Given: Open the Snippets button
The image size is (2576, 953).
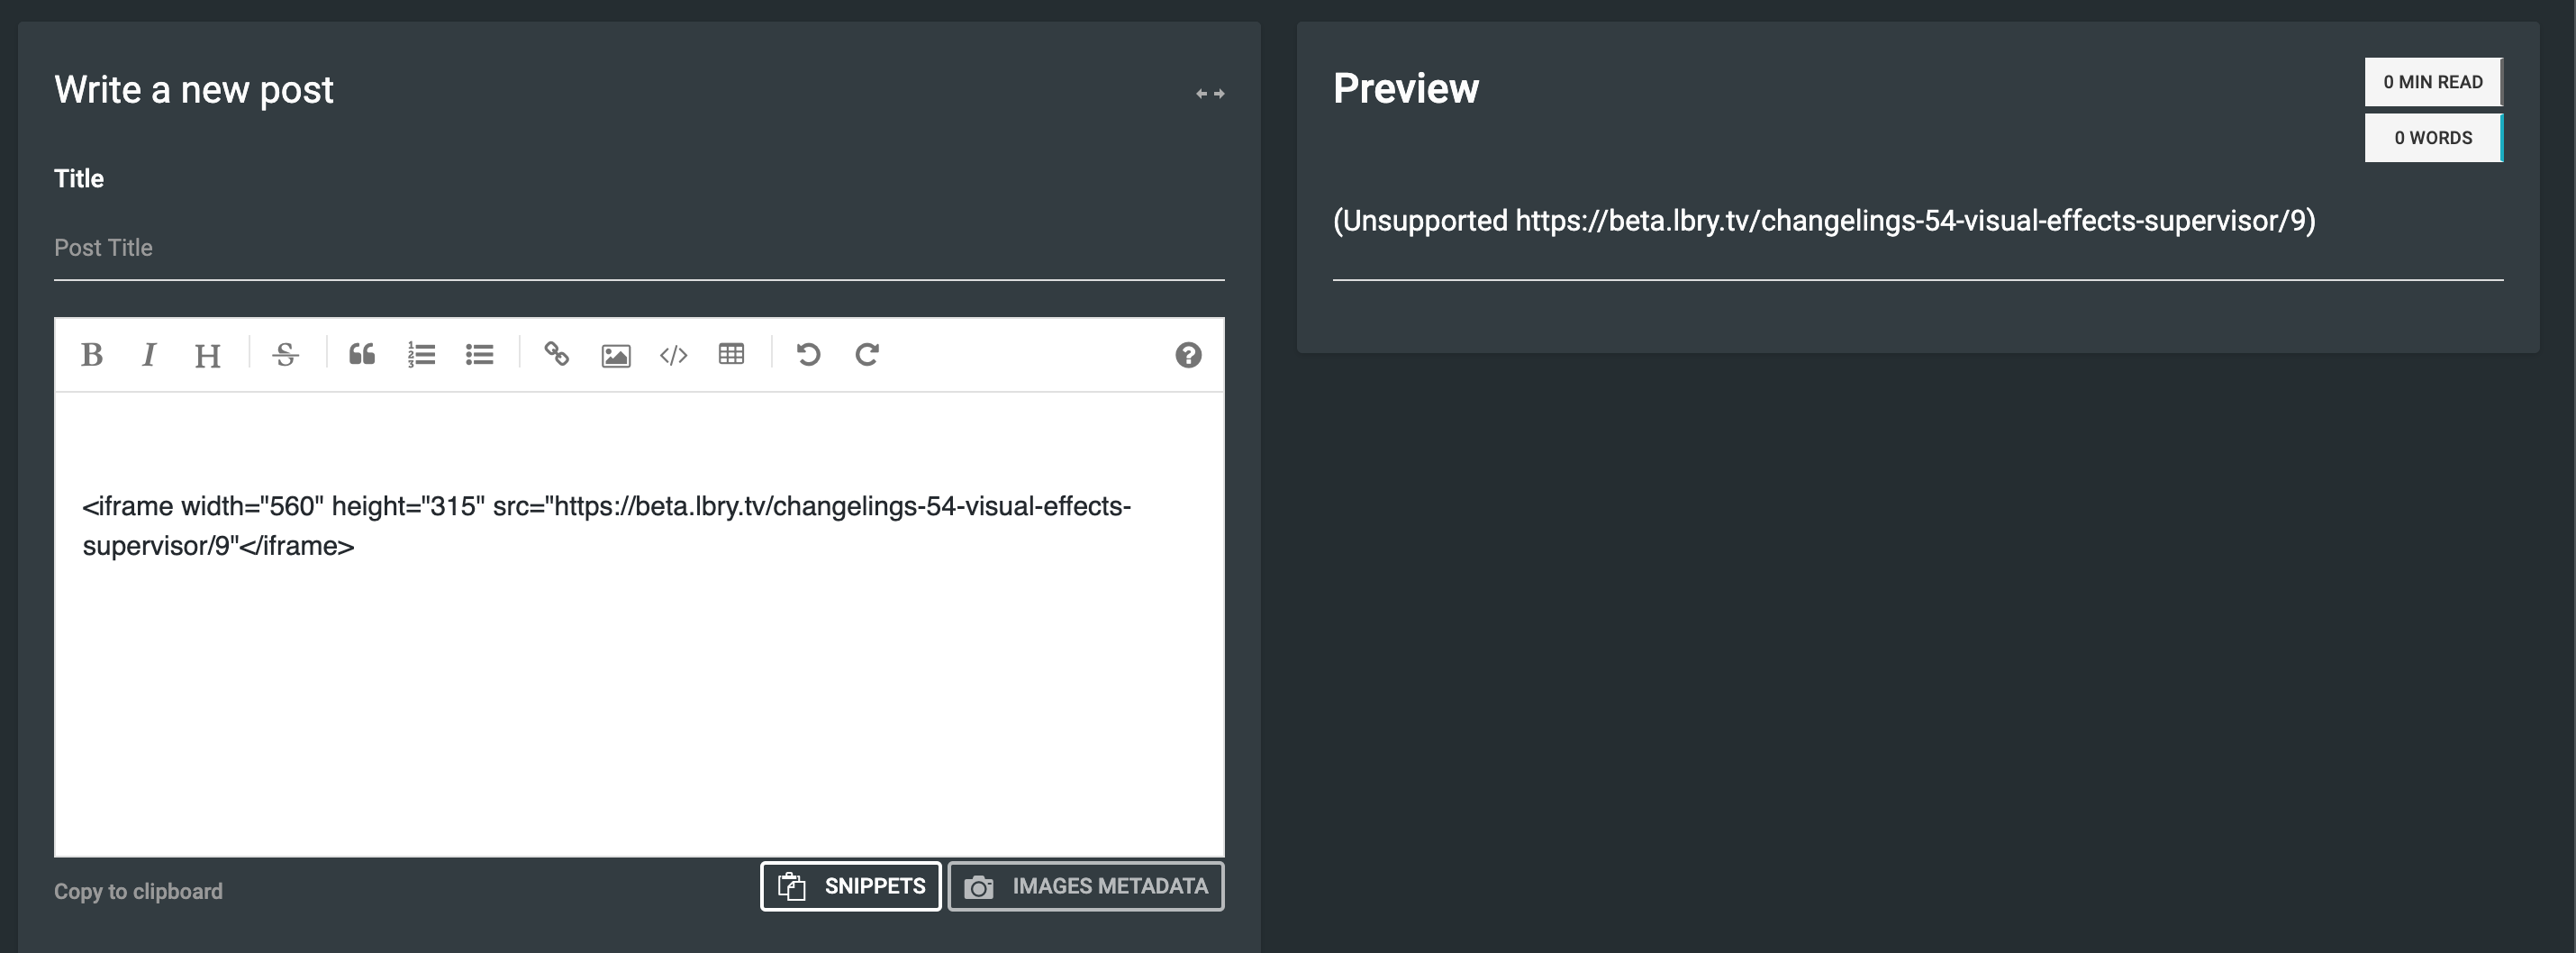Looking at the screenshot, I should pyautogui.click(x=851, y=887).
